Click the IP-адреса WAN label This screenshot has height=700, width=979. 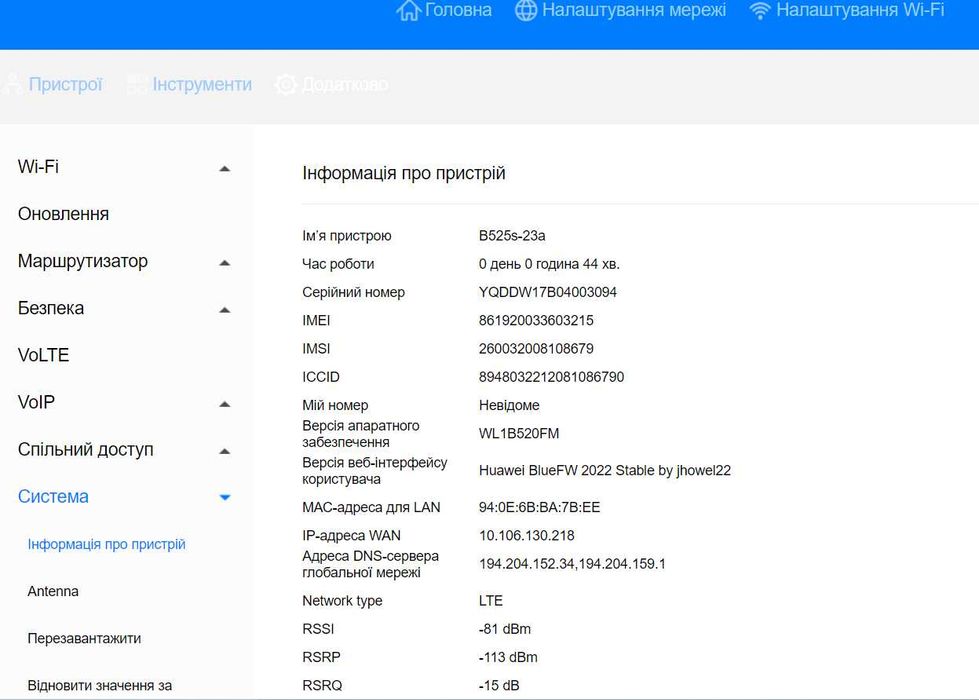click(352, 535)
